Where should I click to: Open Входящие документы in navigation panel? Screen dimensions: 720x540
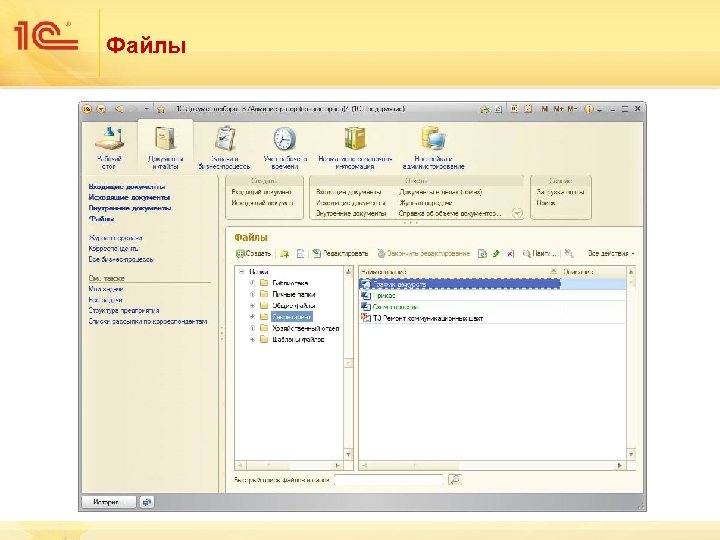pos(127,187)
